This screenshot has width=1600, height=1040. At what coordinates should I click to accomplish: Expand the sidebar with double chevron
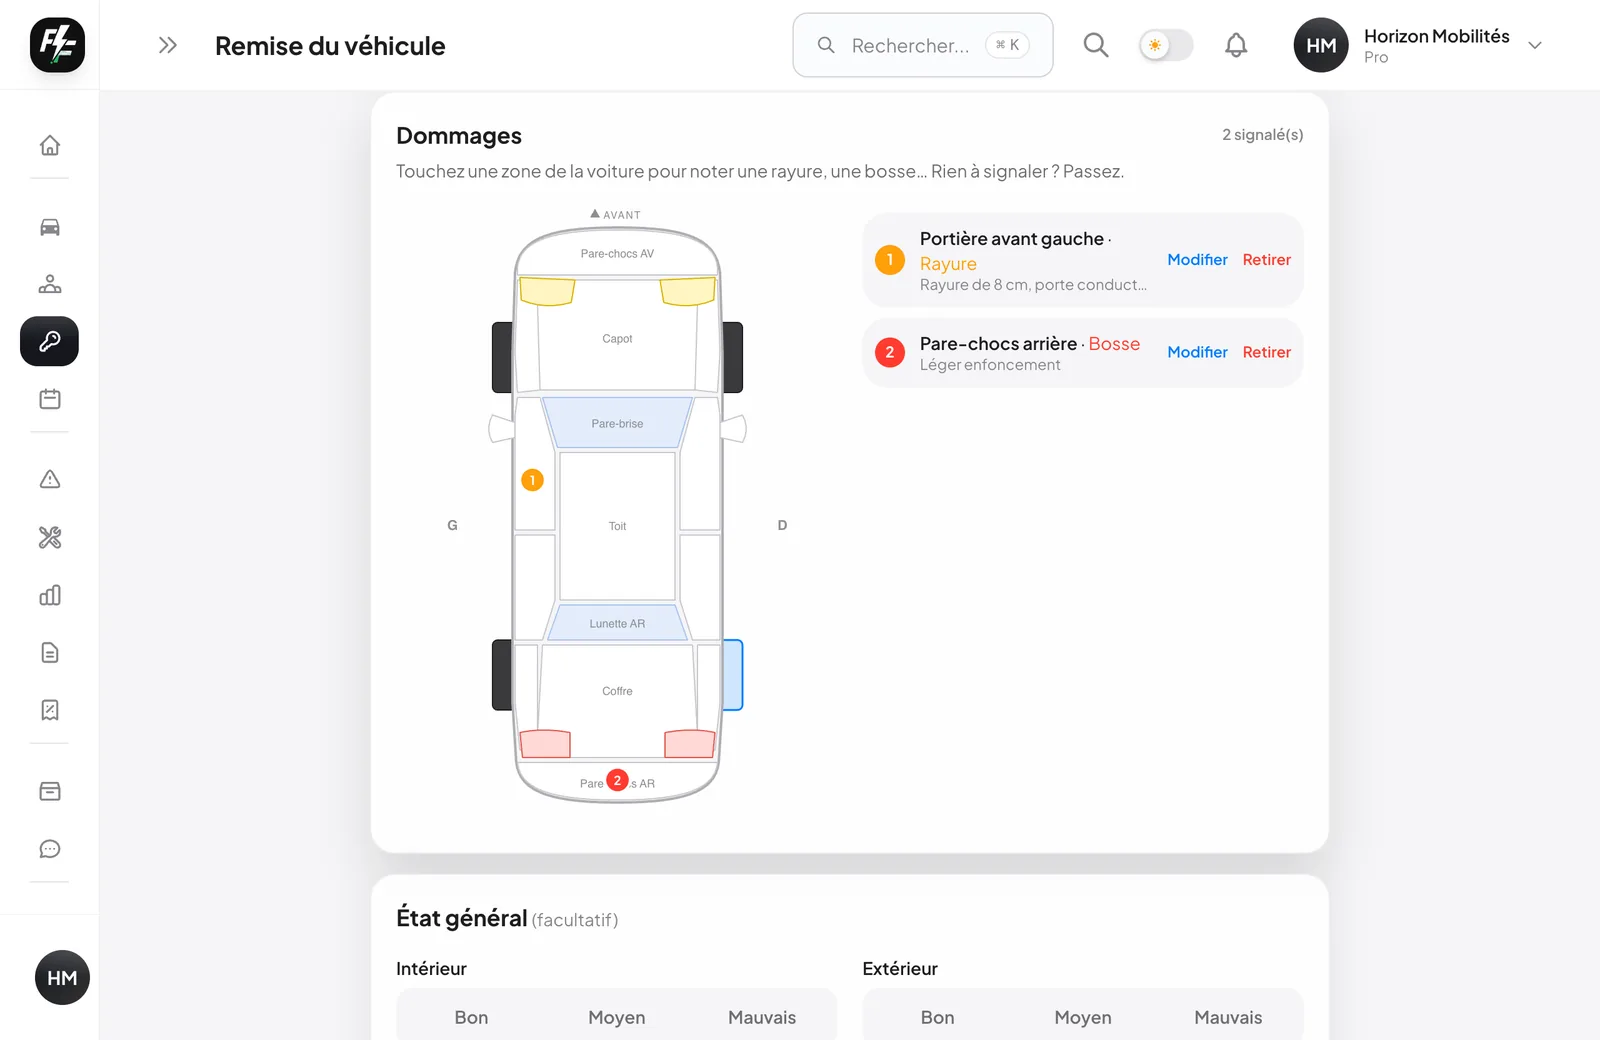(x=168, y=45)
